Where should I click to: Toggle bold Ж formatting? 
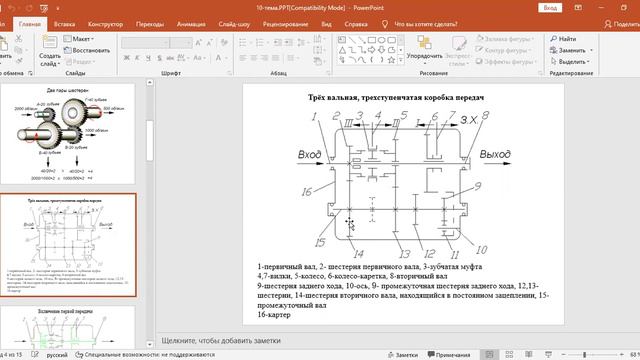(x=127, y=58)
